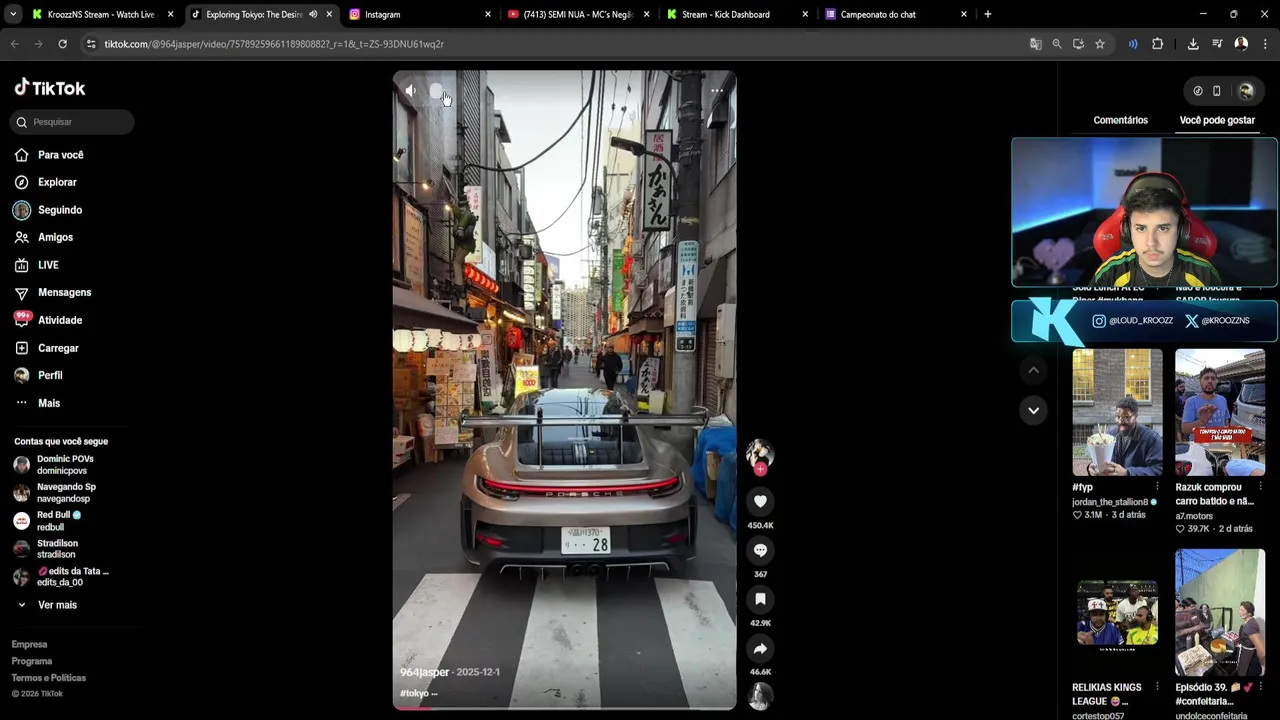Click the #tokyo hashtag in the caption
The height and width of the screenshot is (720, 1280).
click(x=414, y=693)
